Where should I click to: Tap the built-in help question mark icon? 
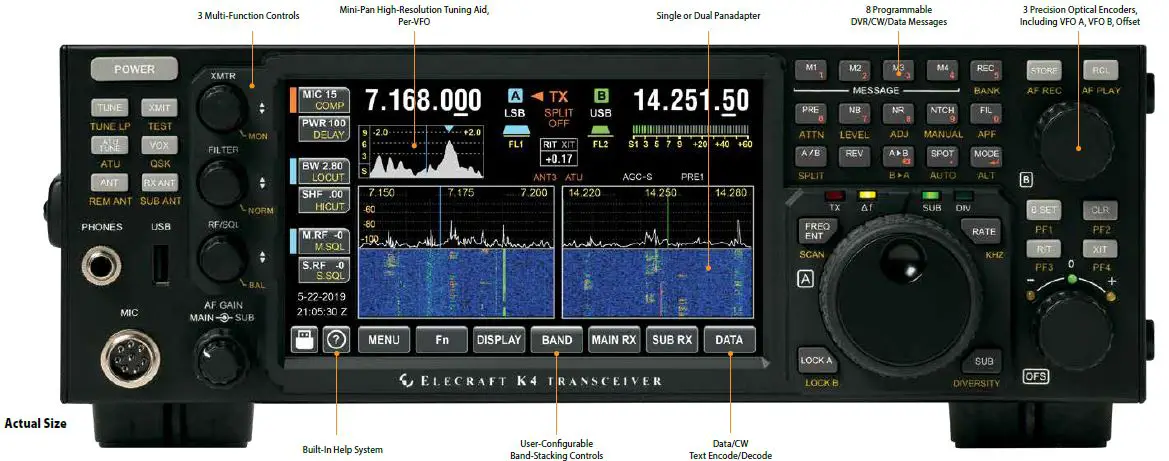336,339
